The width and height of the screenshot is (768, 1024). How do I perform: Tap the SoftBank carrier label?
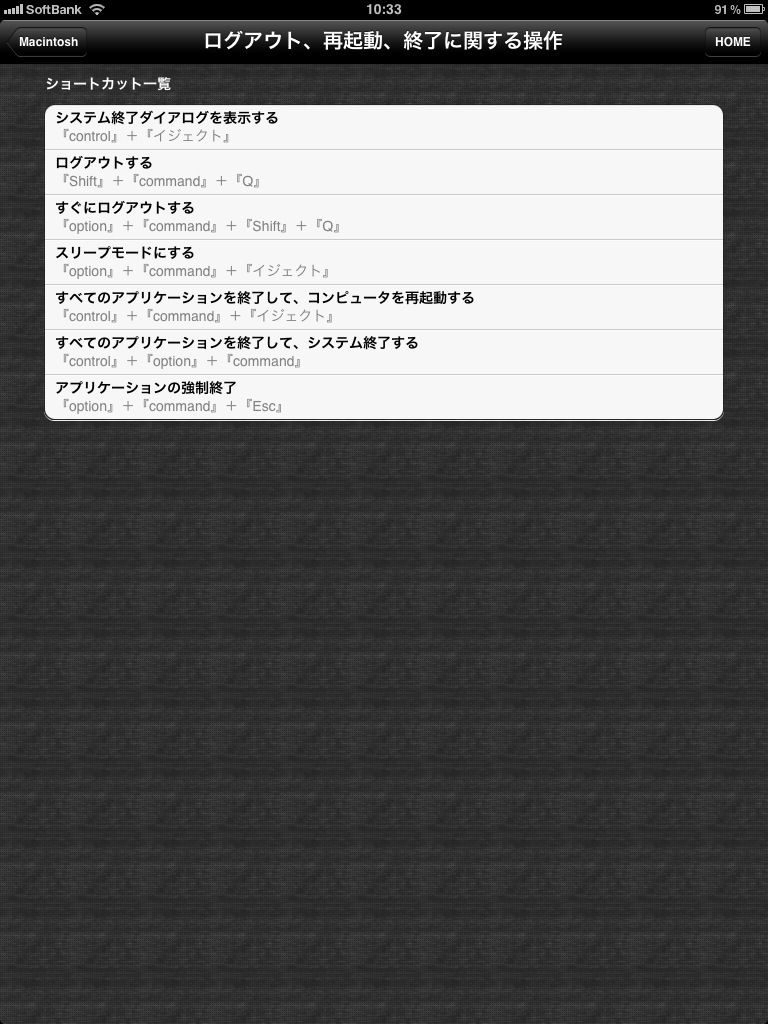pos(54,10)
